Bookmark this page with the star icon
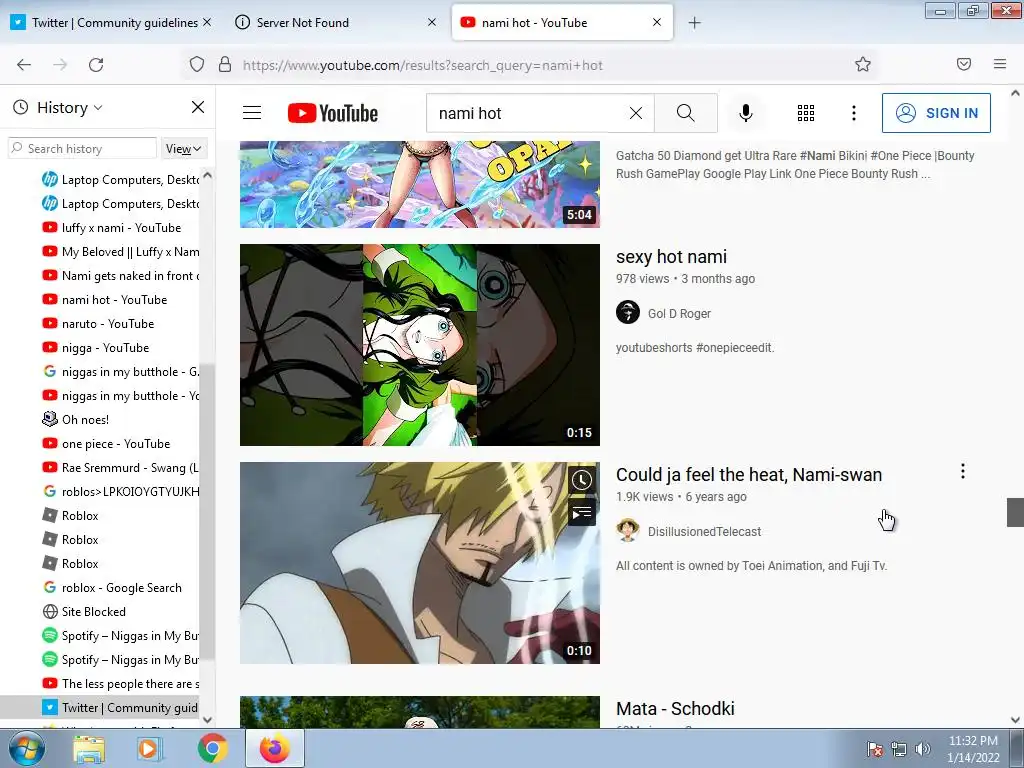The image size is (1024, 768). 863,64
